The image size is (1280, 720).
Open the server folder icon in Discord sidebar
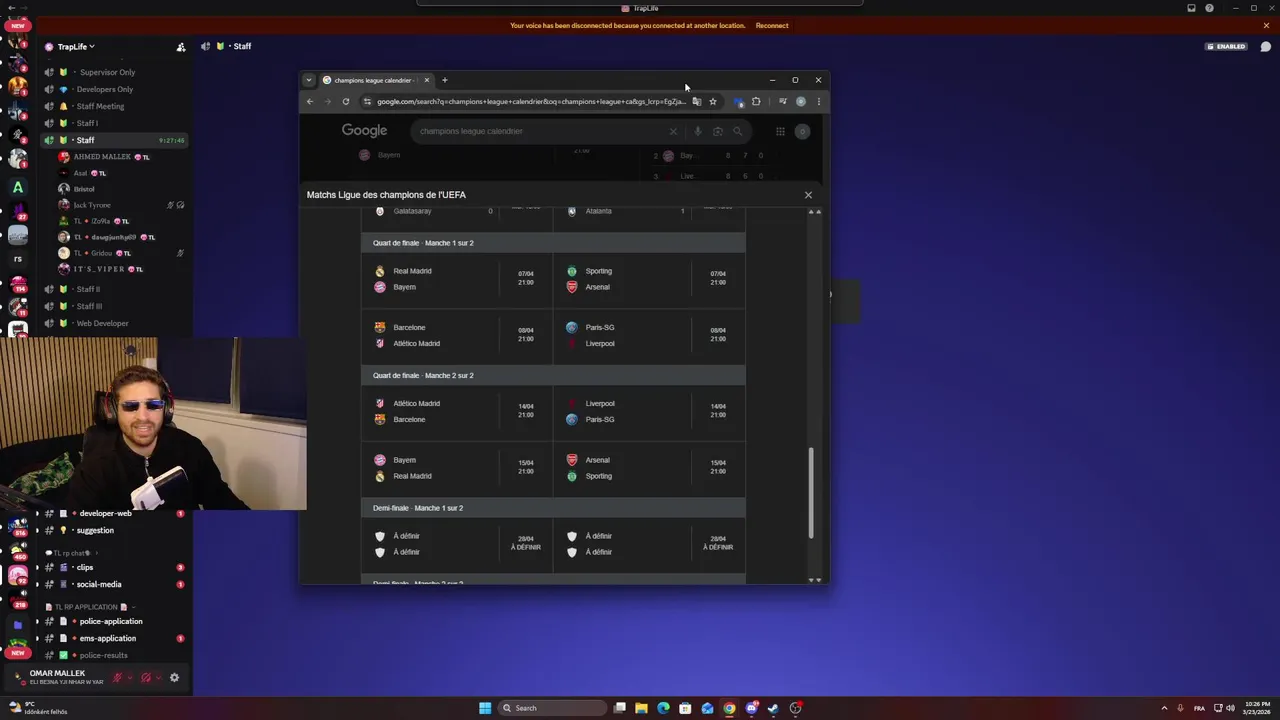click(x=17, y=625)
